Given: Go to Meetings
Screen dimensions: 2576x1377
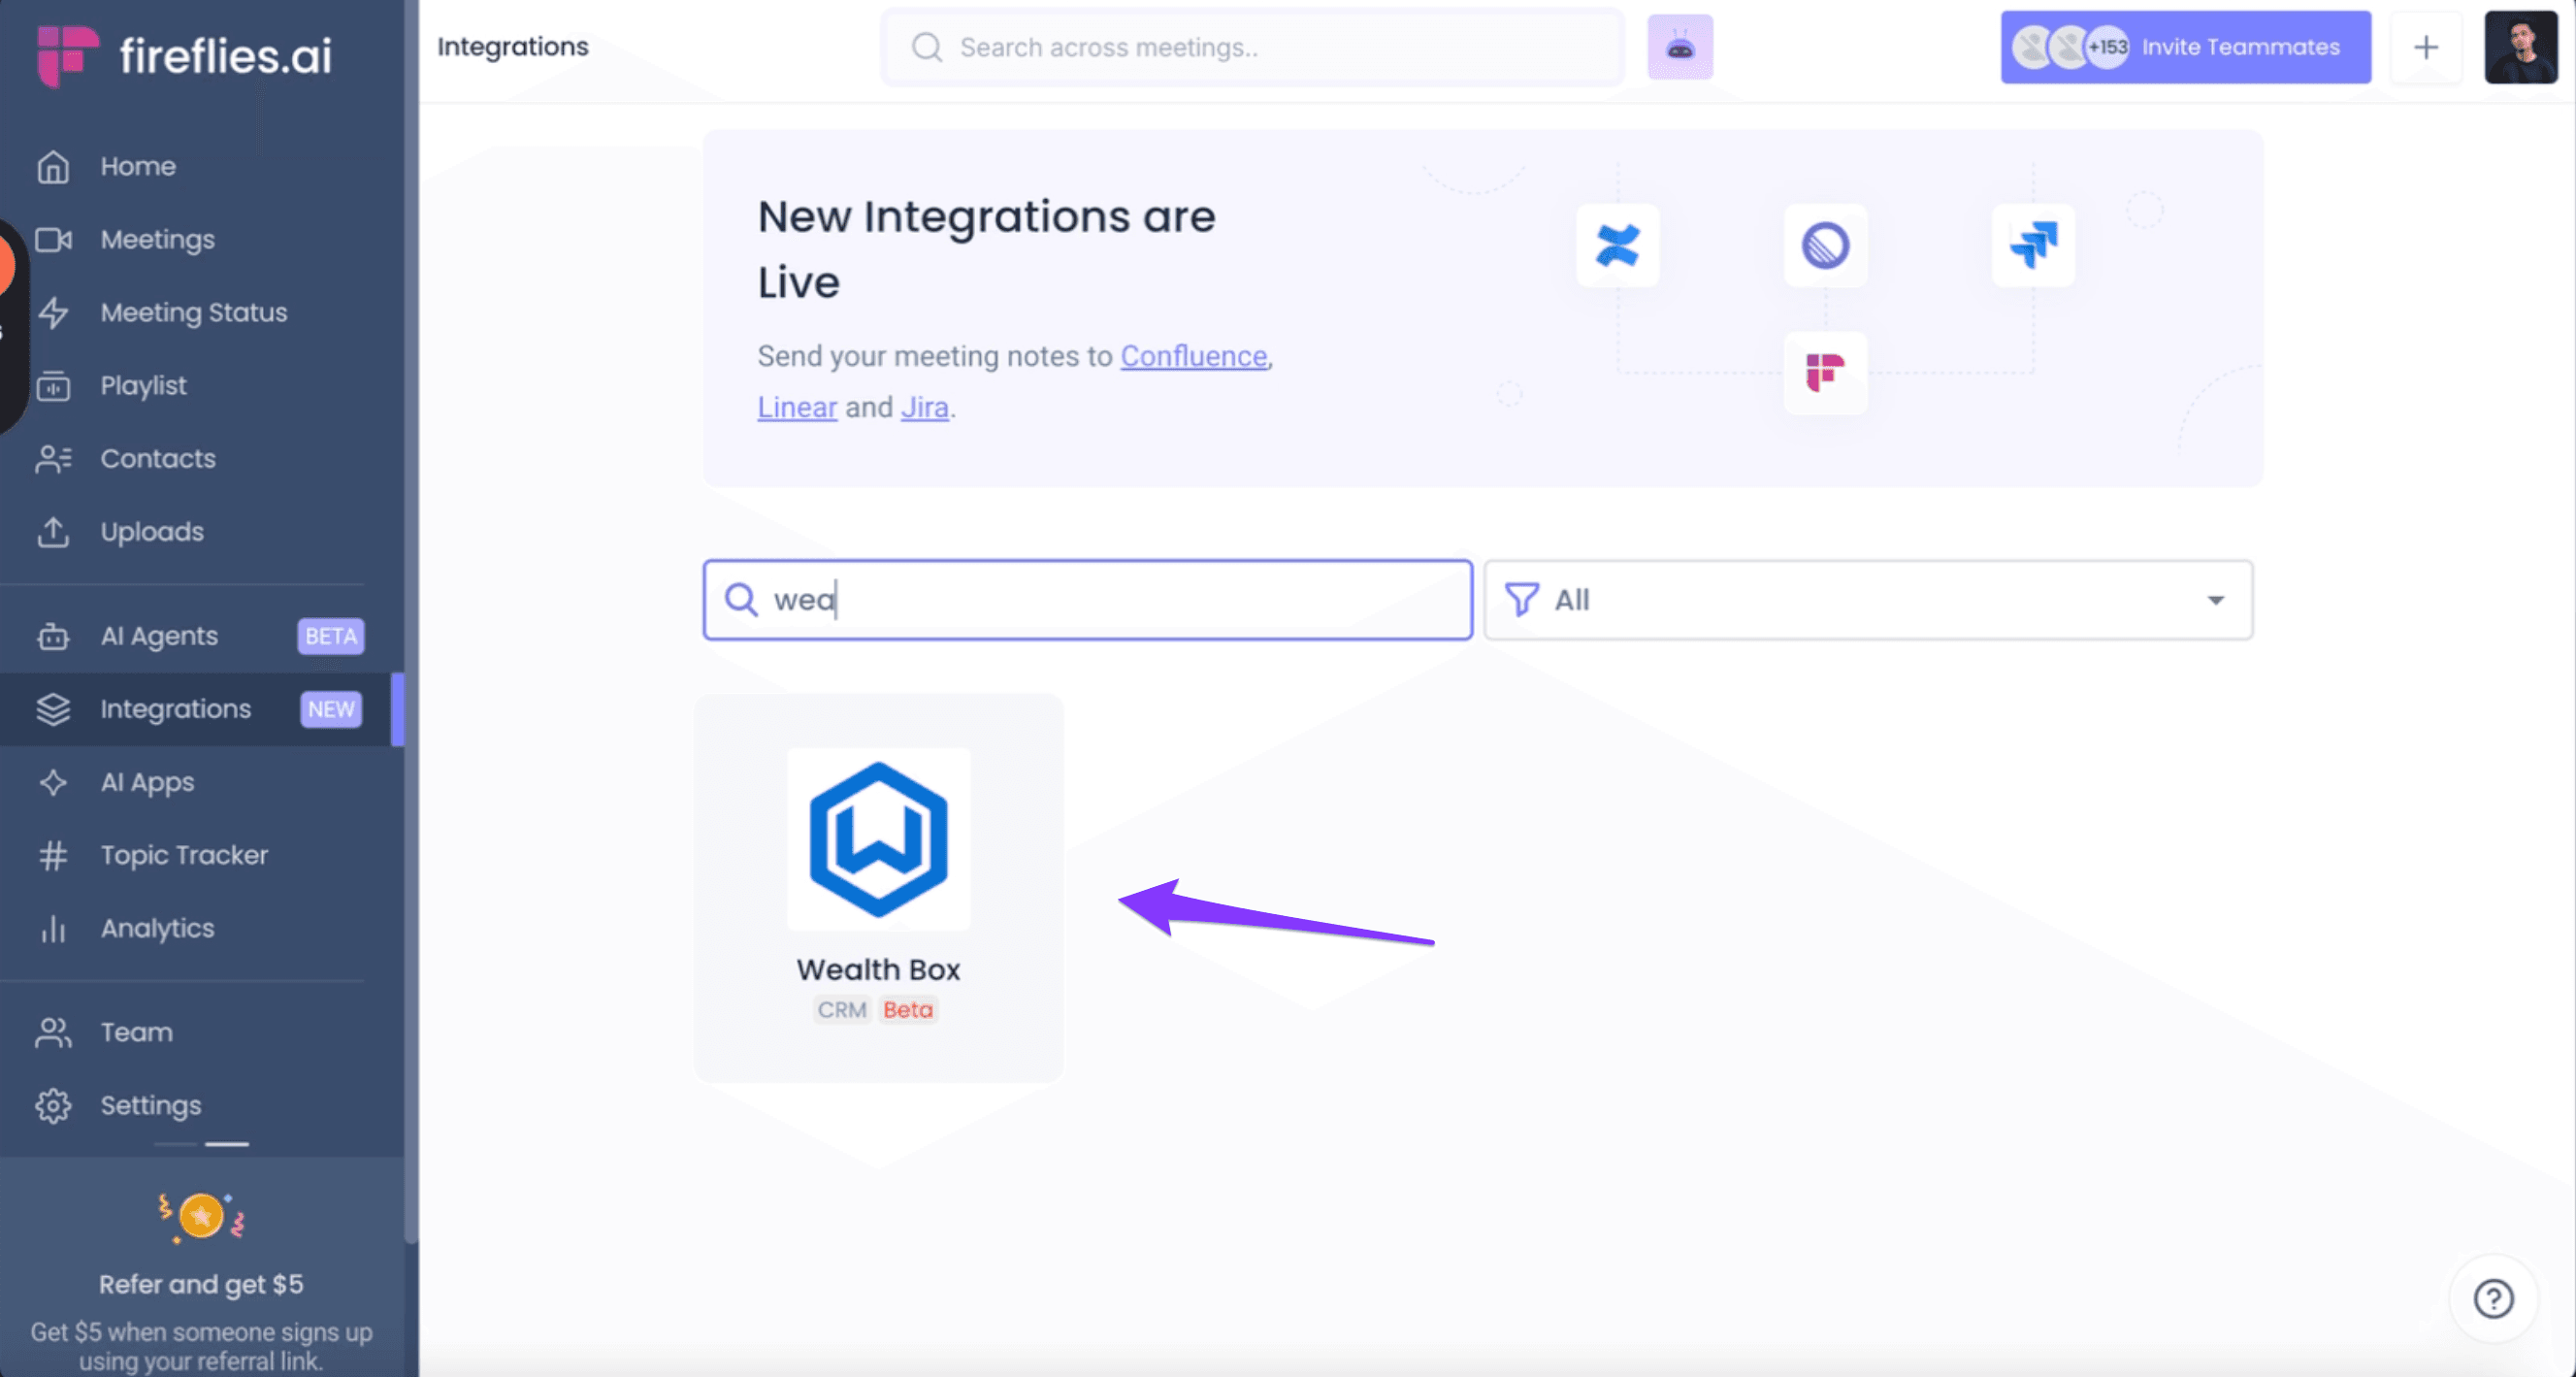Looking at the screenshot, I should click(x=157, y=239).
